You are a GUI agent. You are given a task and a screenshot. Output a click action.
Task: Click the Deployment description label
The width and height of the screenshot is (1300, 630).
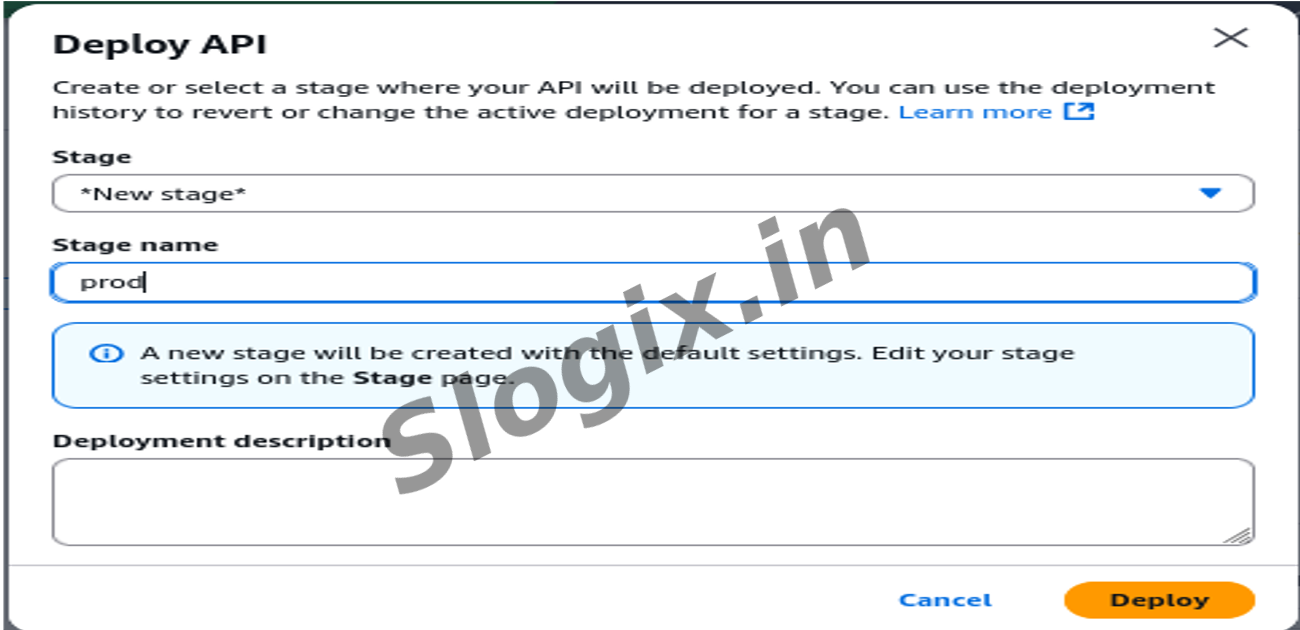(x=221, y=441)
